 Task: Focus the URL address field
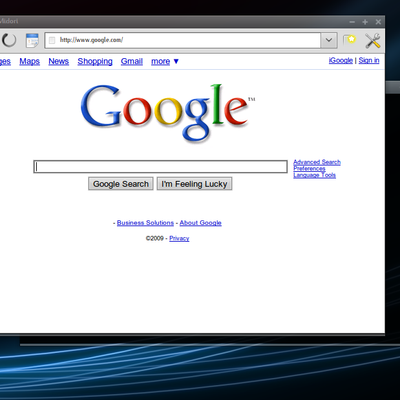tap(183, 40)
